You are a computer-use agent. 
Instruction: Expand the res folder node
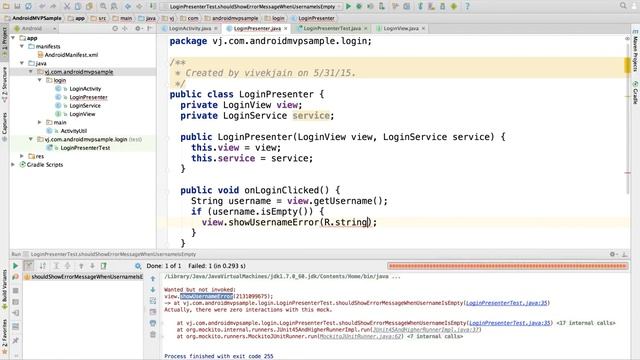coord(22,156)
